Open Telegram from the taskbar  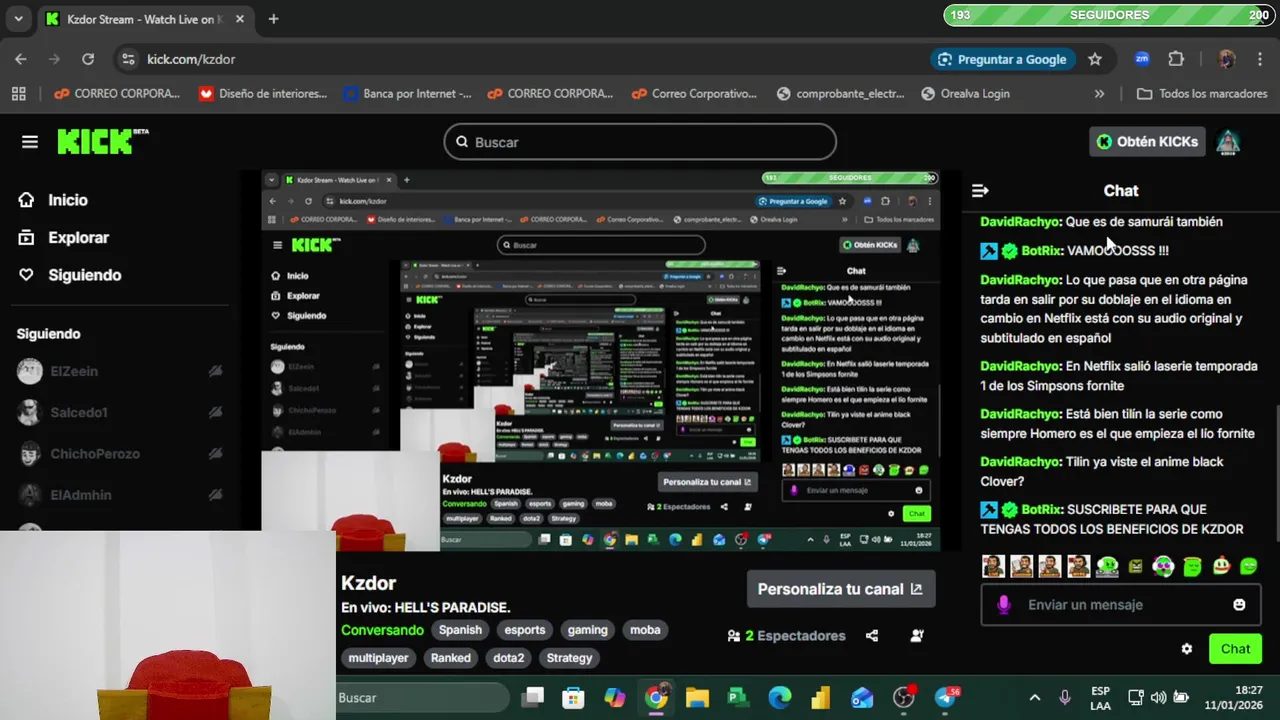946,698
